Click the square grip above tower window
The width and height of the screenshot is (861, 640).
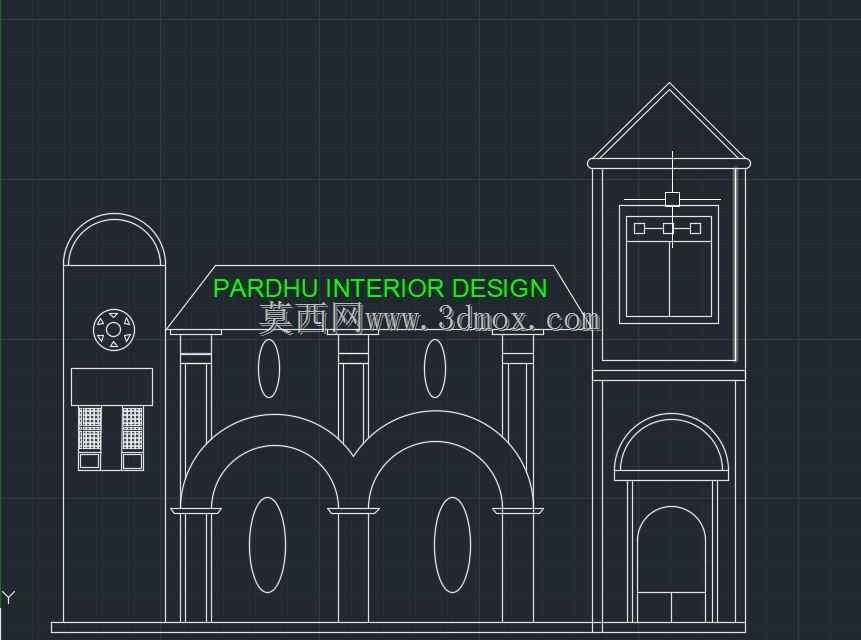pos(672,199)
